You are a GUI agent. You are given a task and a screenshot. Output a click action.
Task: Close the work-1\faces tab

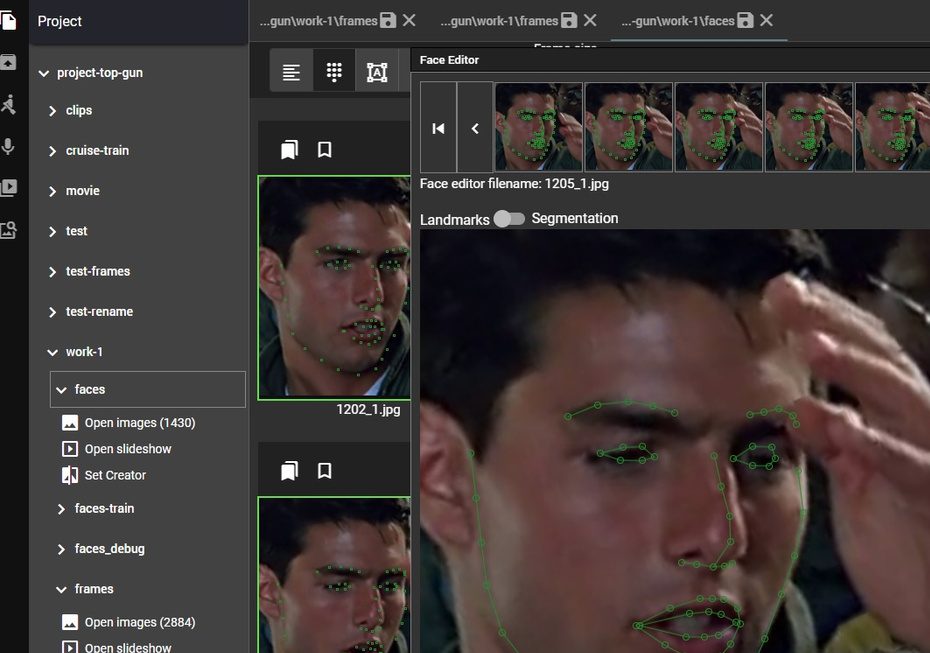coord(766,20)
